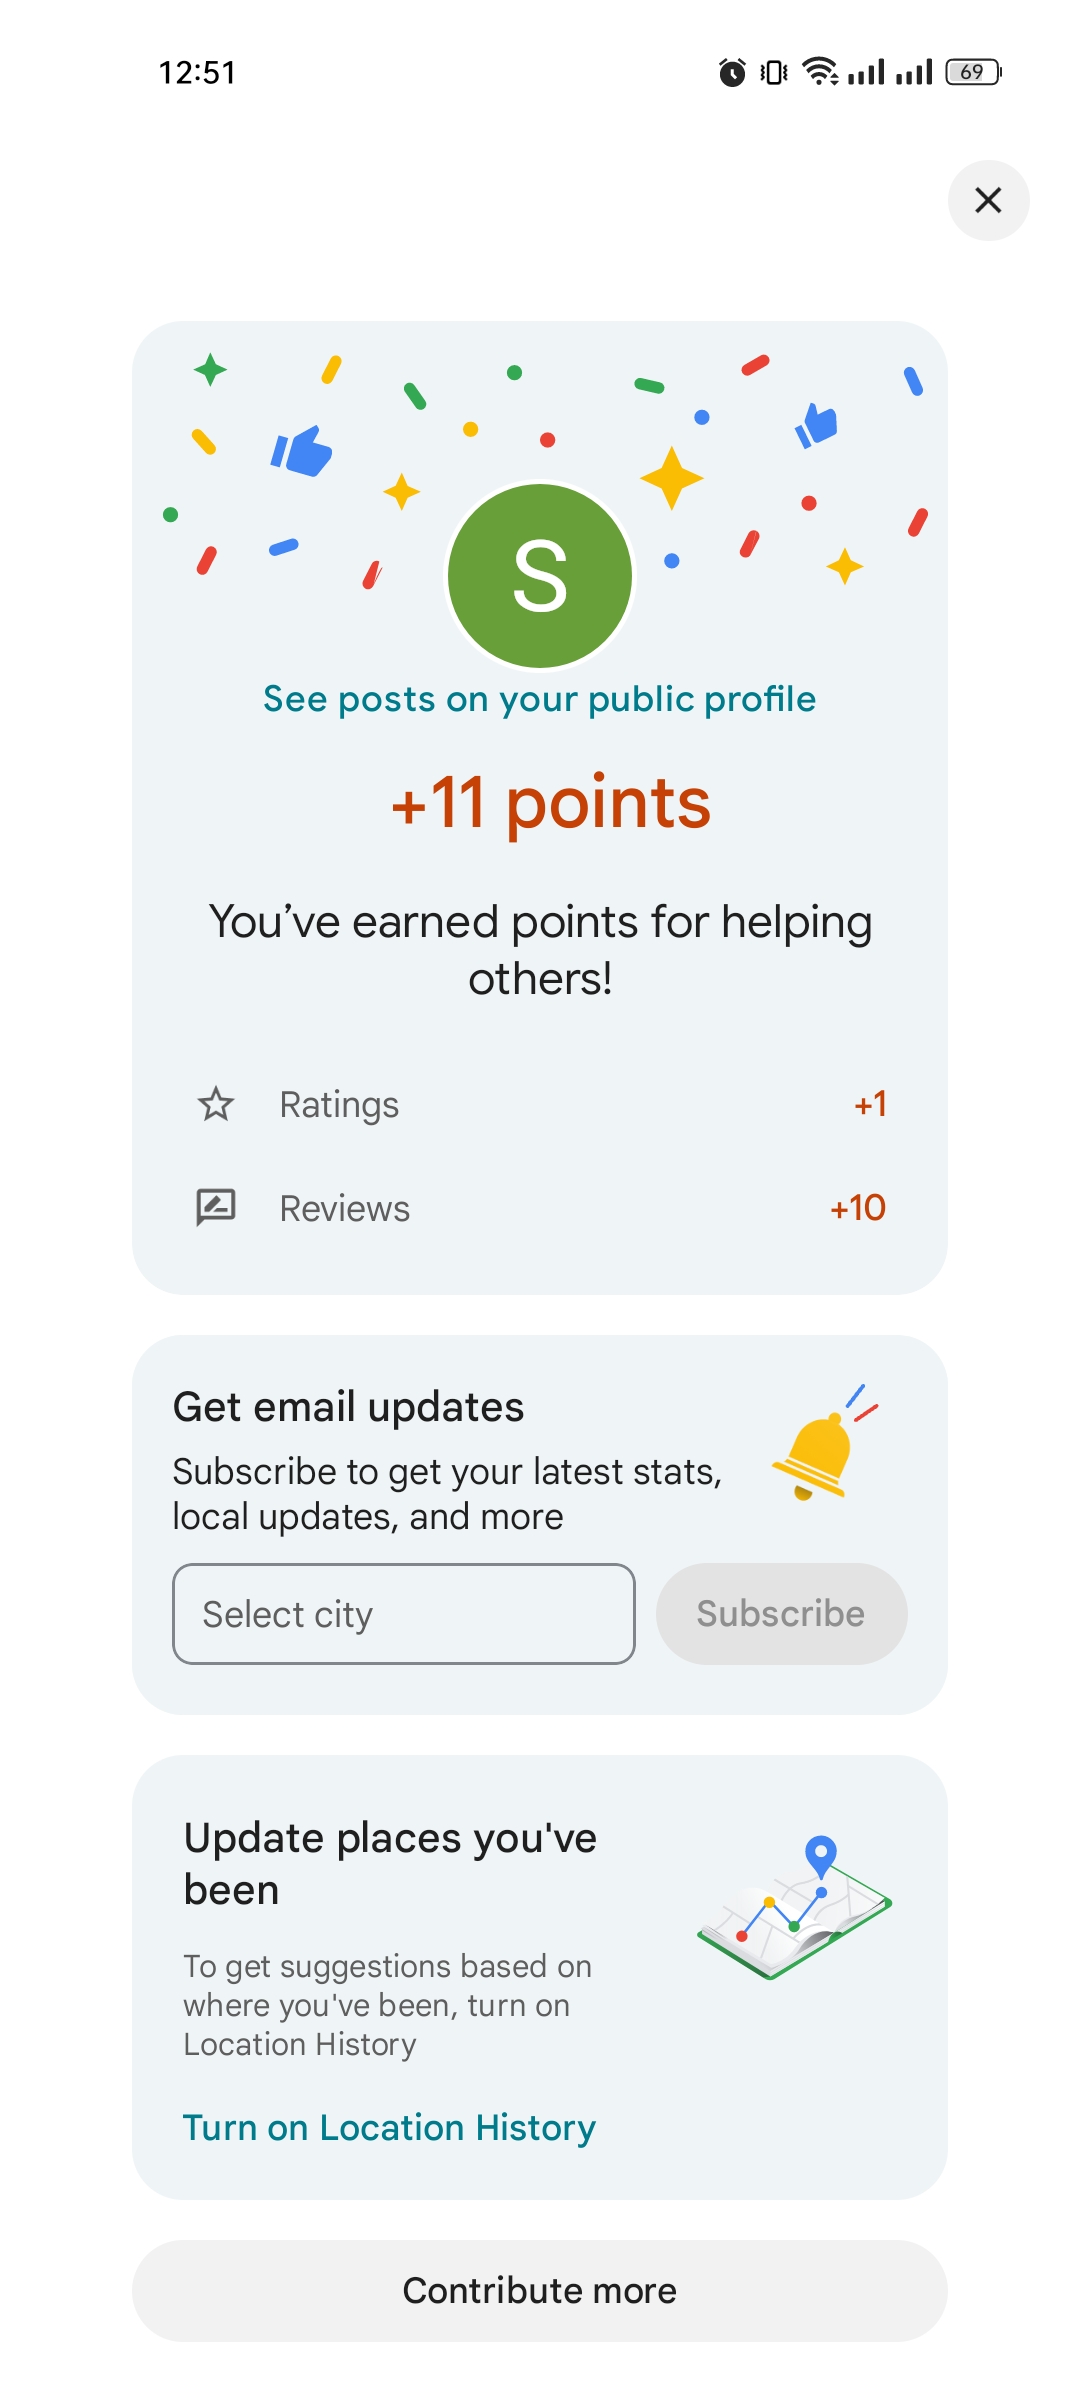Viewport: 1080px width, 2400px height.
Task: Tap the map with location pin illustration
Action: click(795, 1908)
